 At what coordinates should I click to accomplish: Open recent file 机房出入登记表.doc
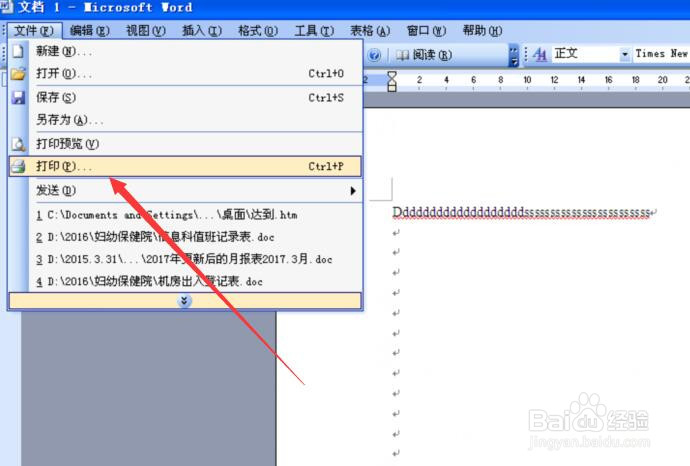(185, 281)
